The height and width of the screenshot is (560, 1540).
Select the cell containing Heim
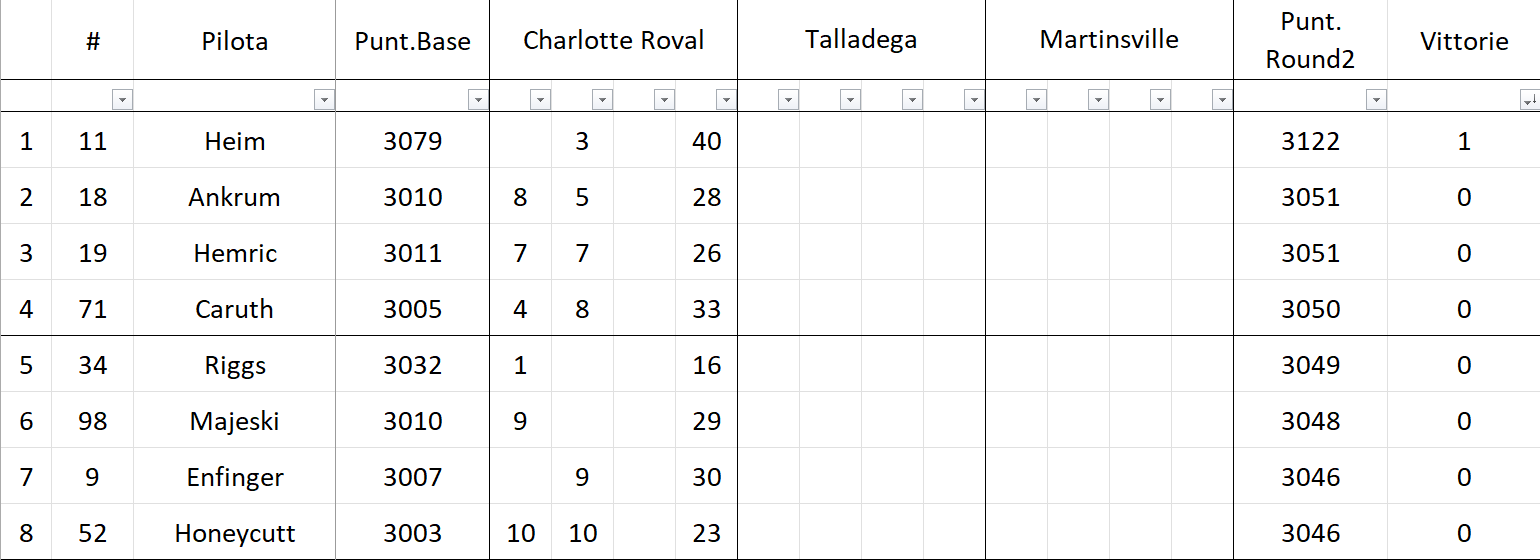[x=234, y=141]
